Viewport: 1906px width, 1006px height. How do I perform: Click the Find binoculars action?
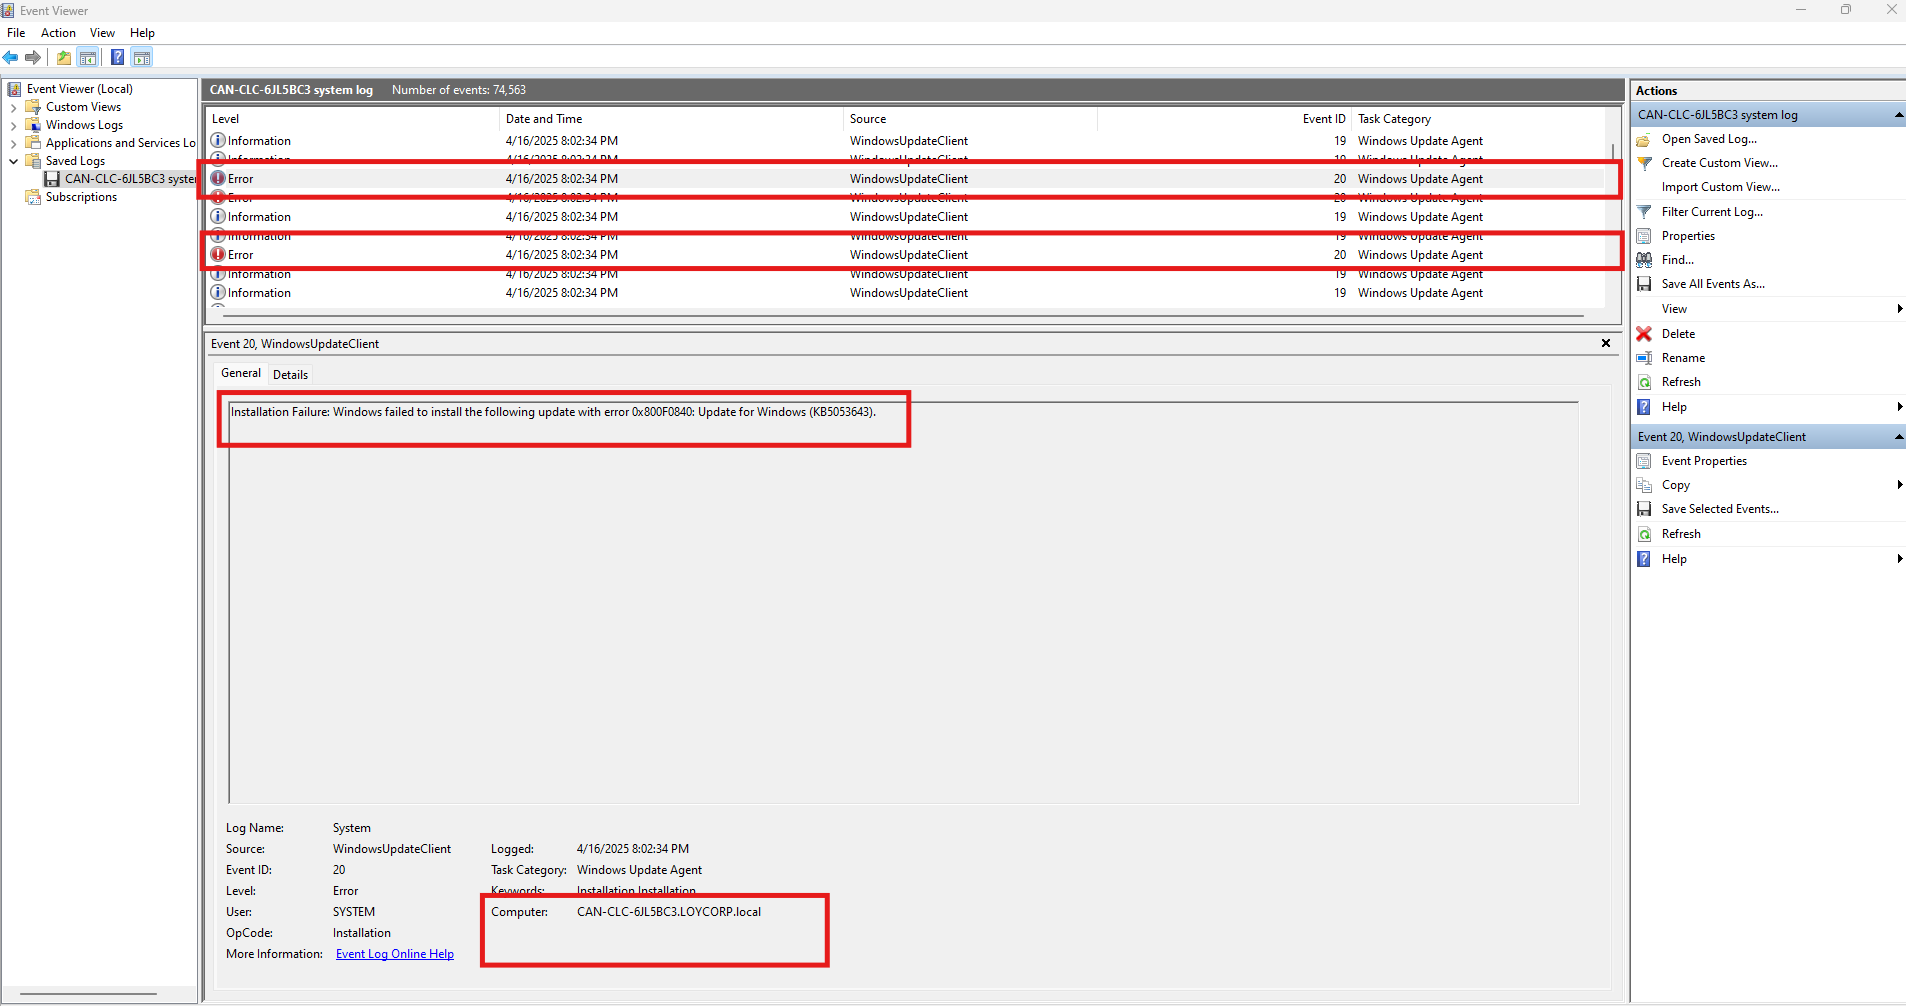1677,260
